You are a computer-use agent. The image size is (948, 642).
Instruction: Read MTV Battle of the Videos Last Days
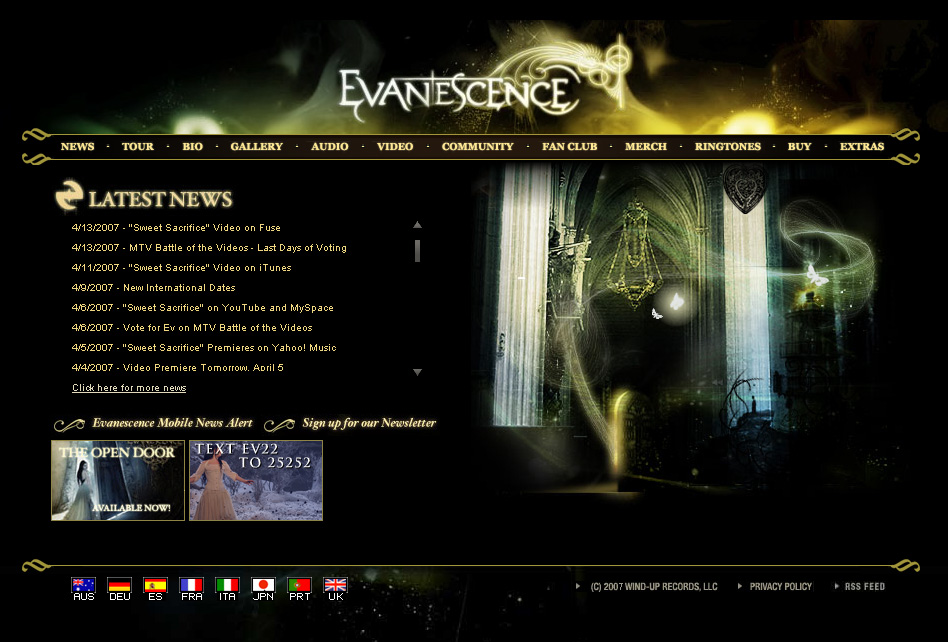[x=209, y=248]
